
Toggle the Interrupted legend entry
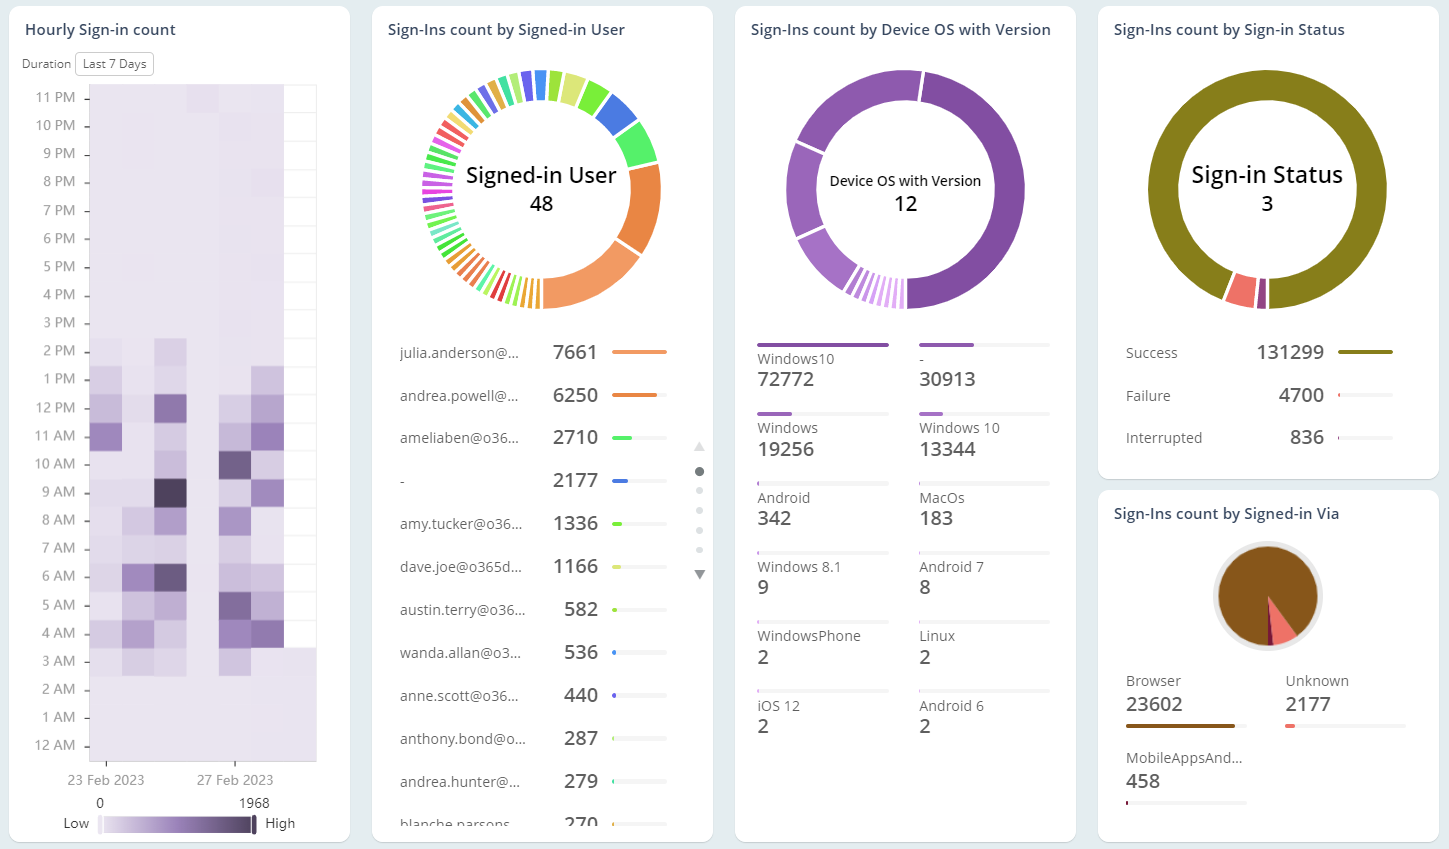(x=1164, y=437)
